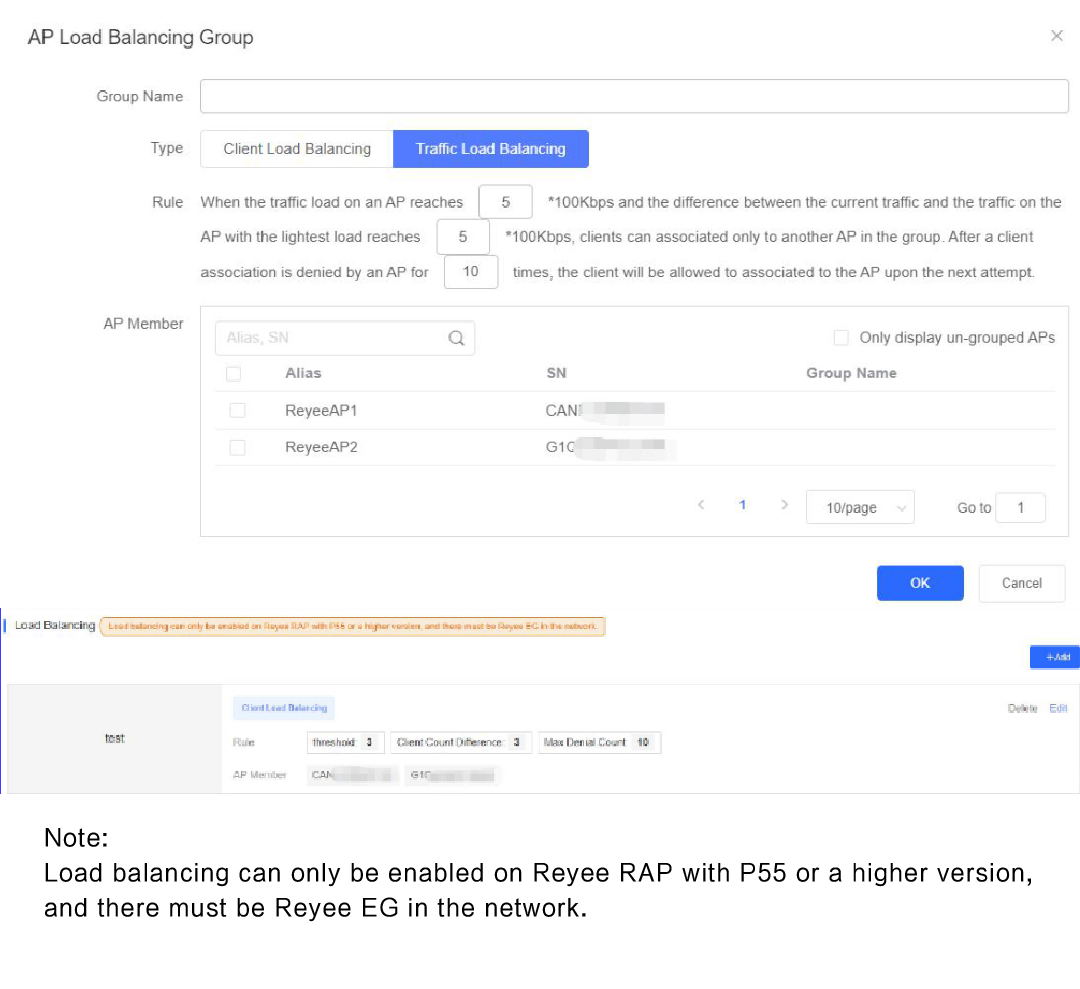Viewport: 1080px width, 989px height.
Task: Click the G1G AP member tag
Action: 452,775
